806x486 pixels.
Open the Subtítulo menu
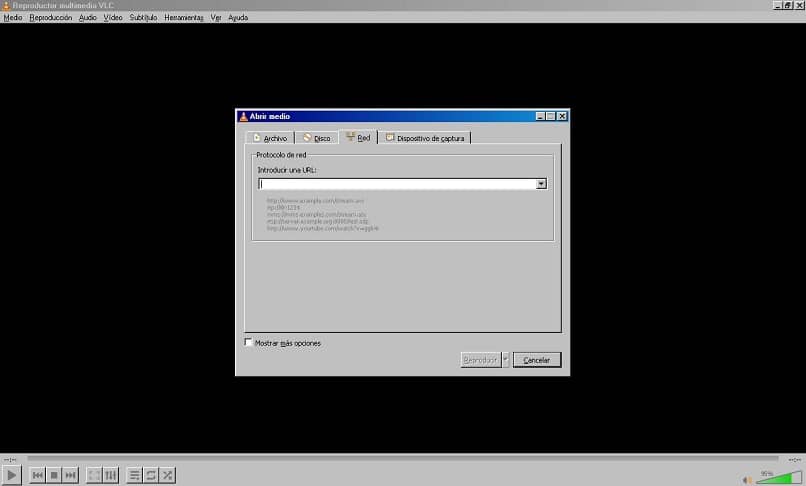point(143,17)
